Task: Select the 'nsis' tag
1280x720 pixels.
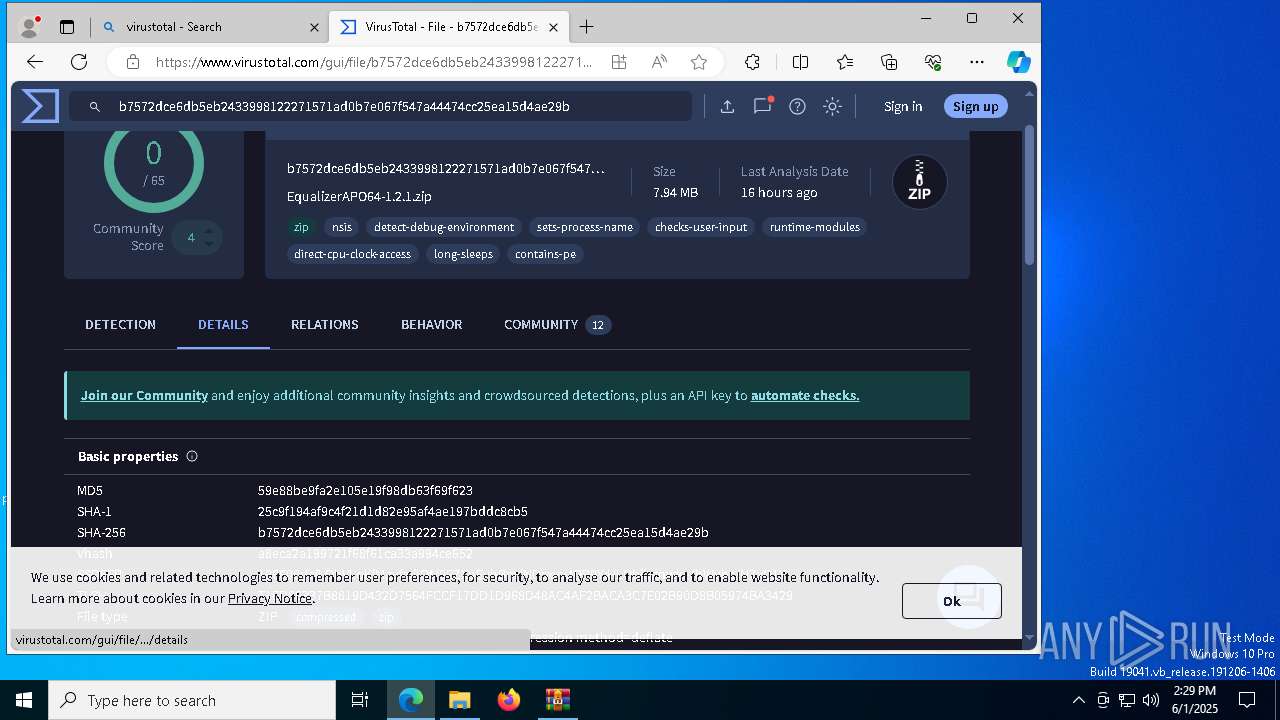Action: 342,227
